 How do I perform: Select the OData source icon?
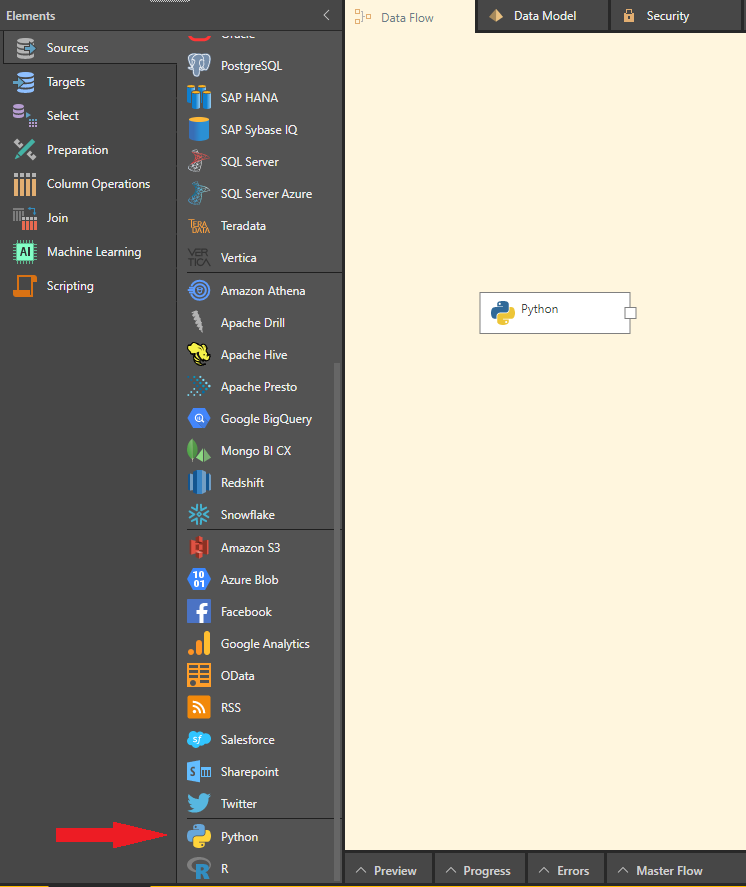(199, 675)
